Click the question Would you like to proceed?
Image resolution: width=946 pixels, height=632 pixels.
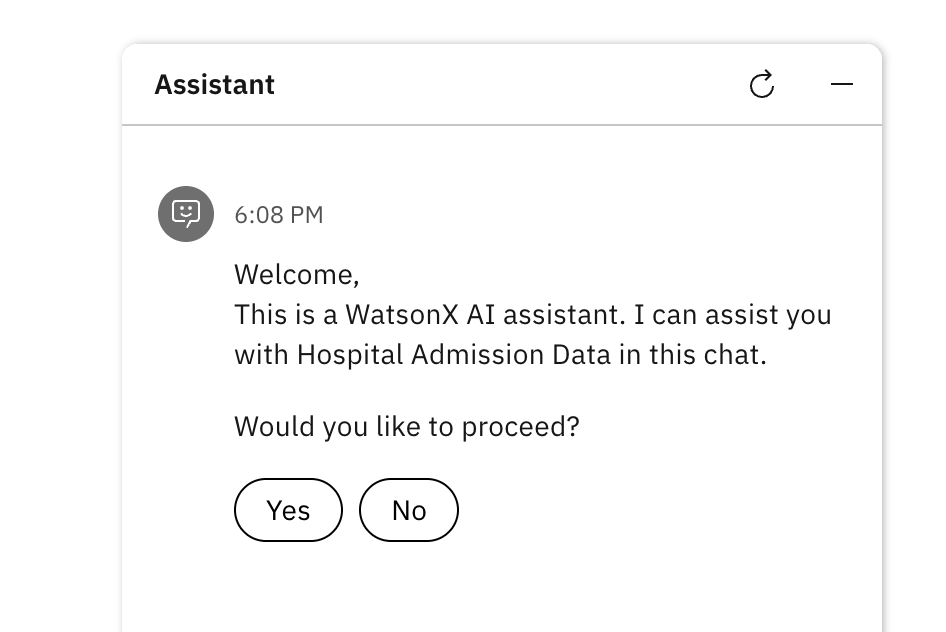point(407,427)
